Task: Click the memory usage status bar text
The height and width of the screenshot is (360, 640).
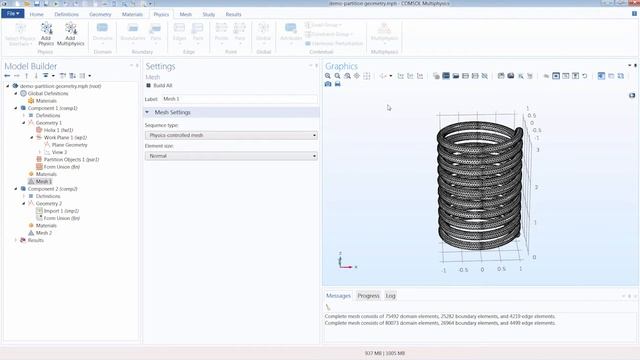Action: (x=385, y=353)
